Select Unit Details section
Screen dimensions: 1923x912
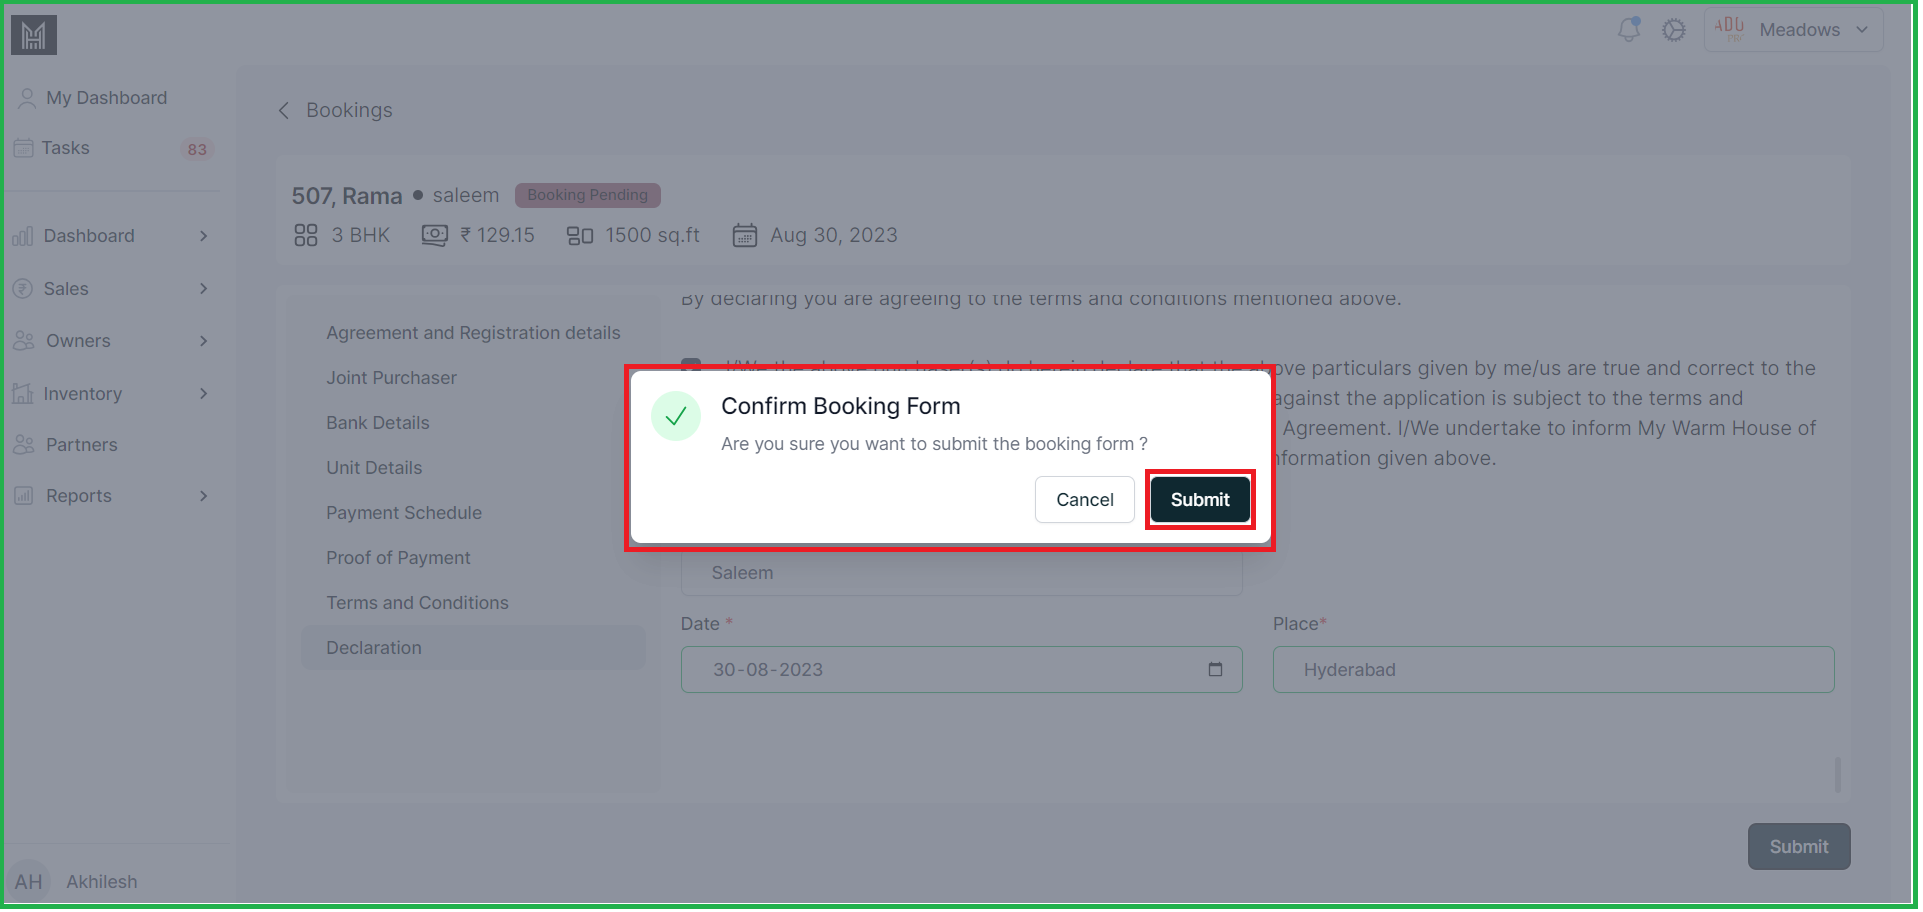[x=473, y=468]
